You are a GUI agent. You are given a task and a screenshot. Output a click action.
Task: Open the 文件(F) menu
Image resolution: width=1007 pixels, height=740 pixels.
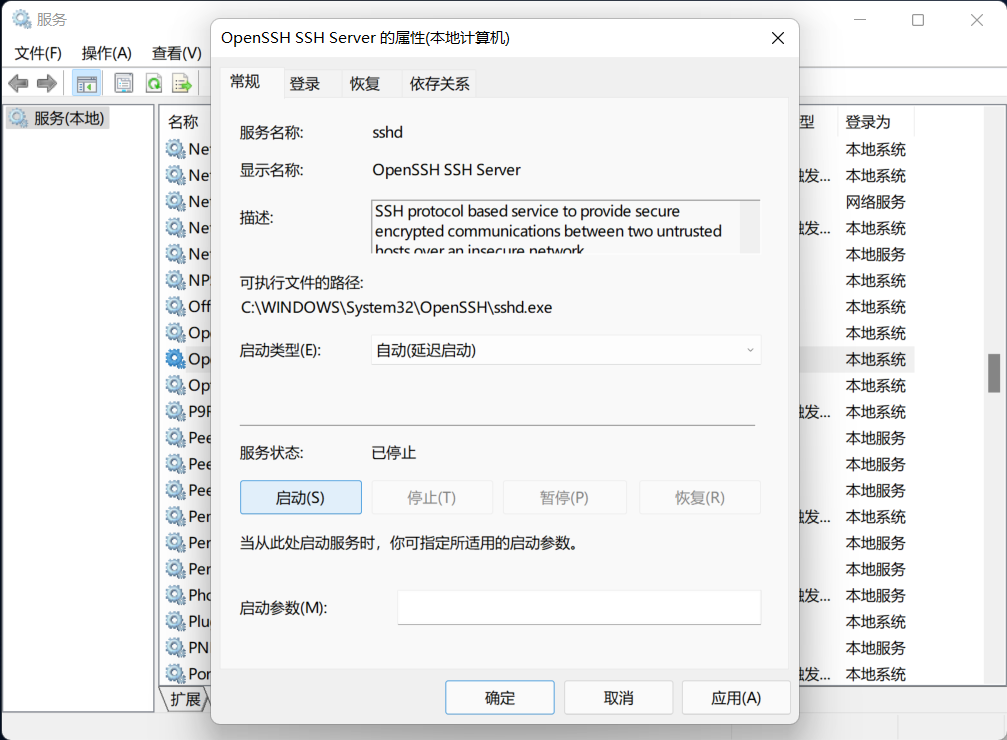(38, 53)
